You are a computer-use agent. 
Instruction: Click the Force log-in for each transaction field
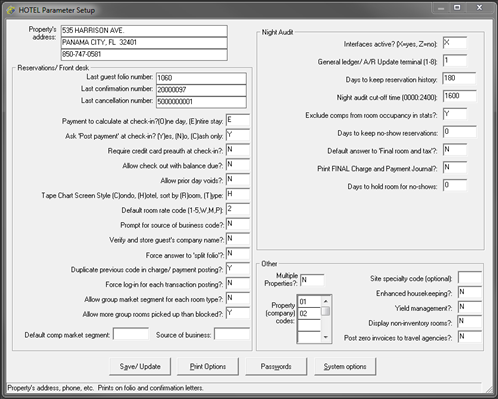(238, 283)
